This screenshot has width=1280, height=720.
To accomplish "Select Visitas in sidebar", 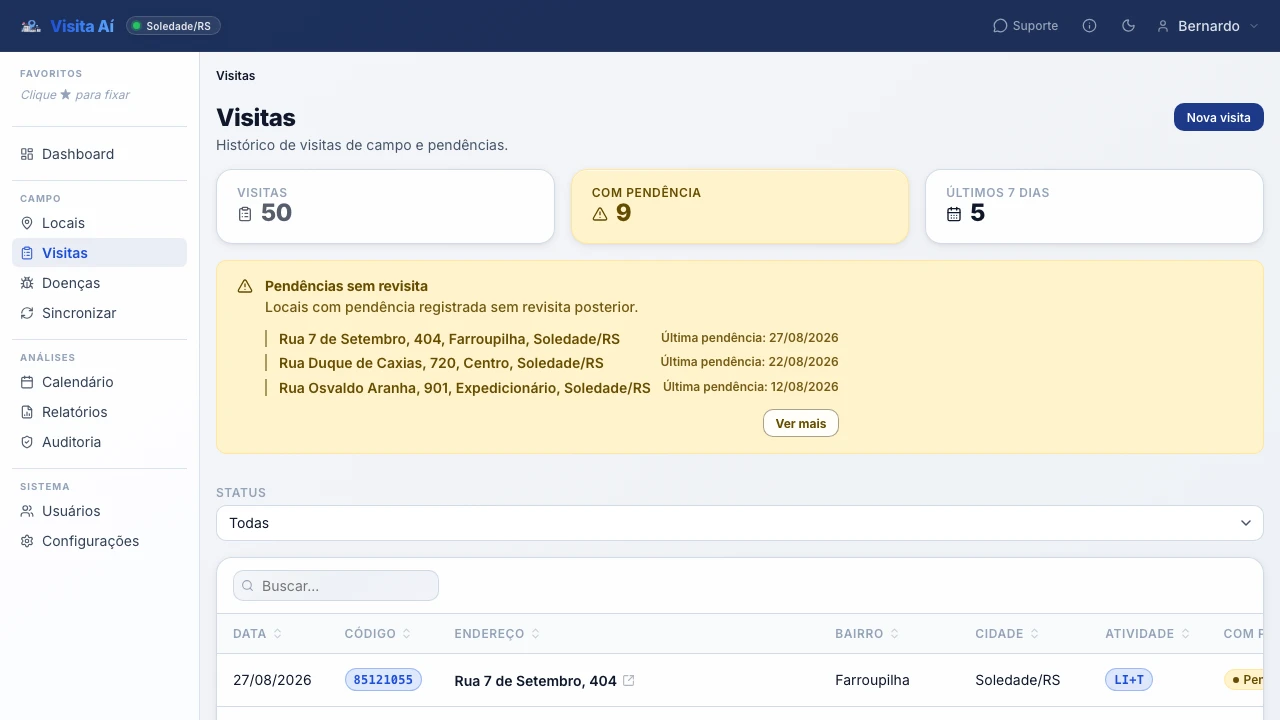I will point(99,253).
